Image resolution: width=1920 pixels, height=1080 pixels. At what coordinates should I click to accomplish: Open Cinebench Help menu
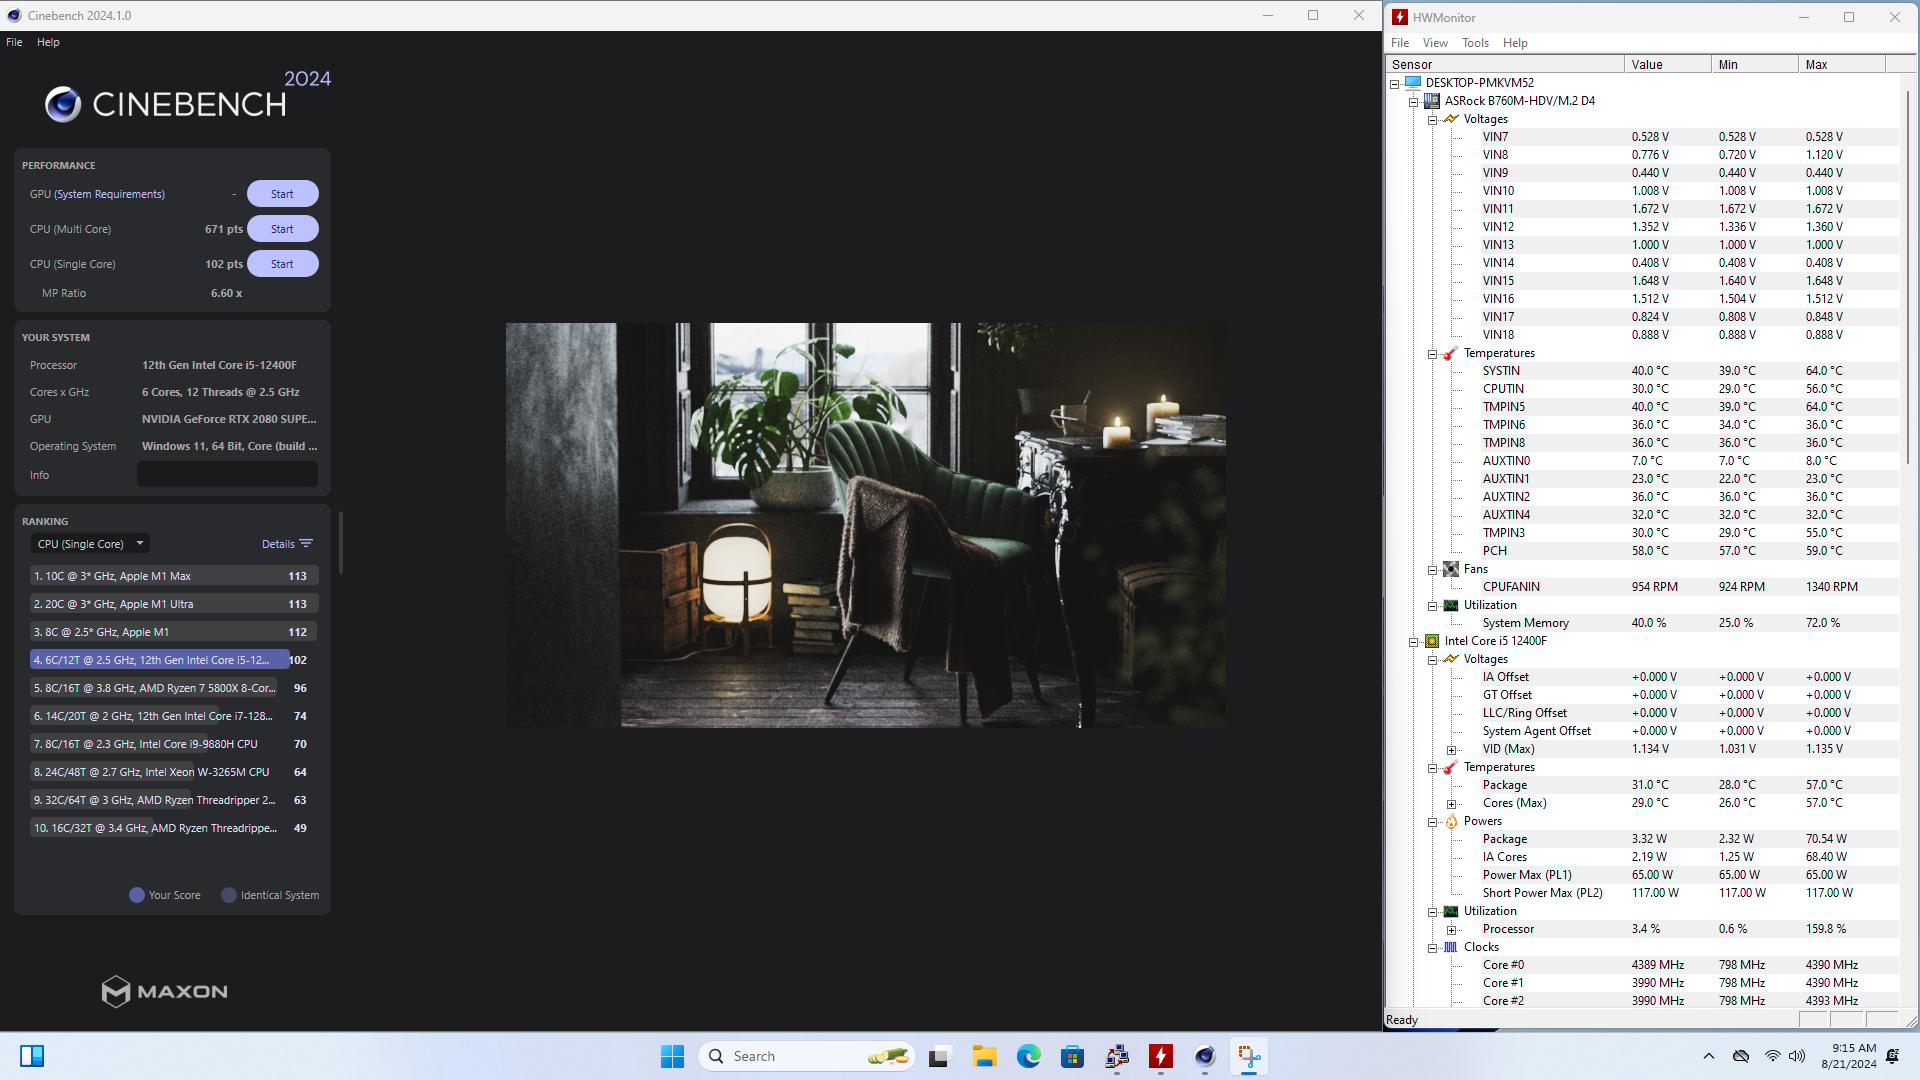48,42
